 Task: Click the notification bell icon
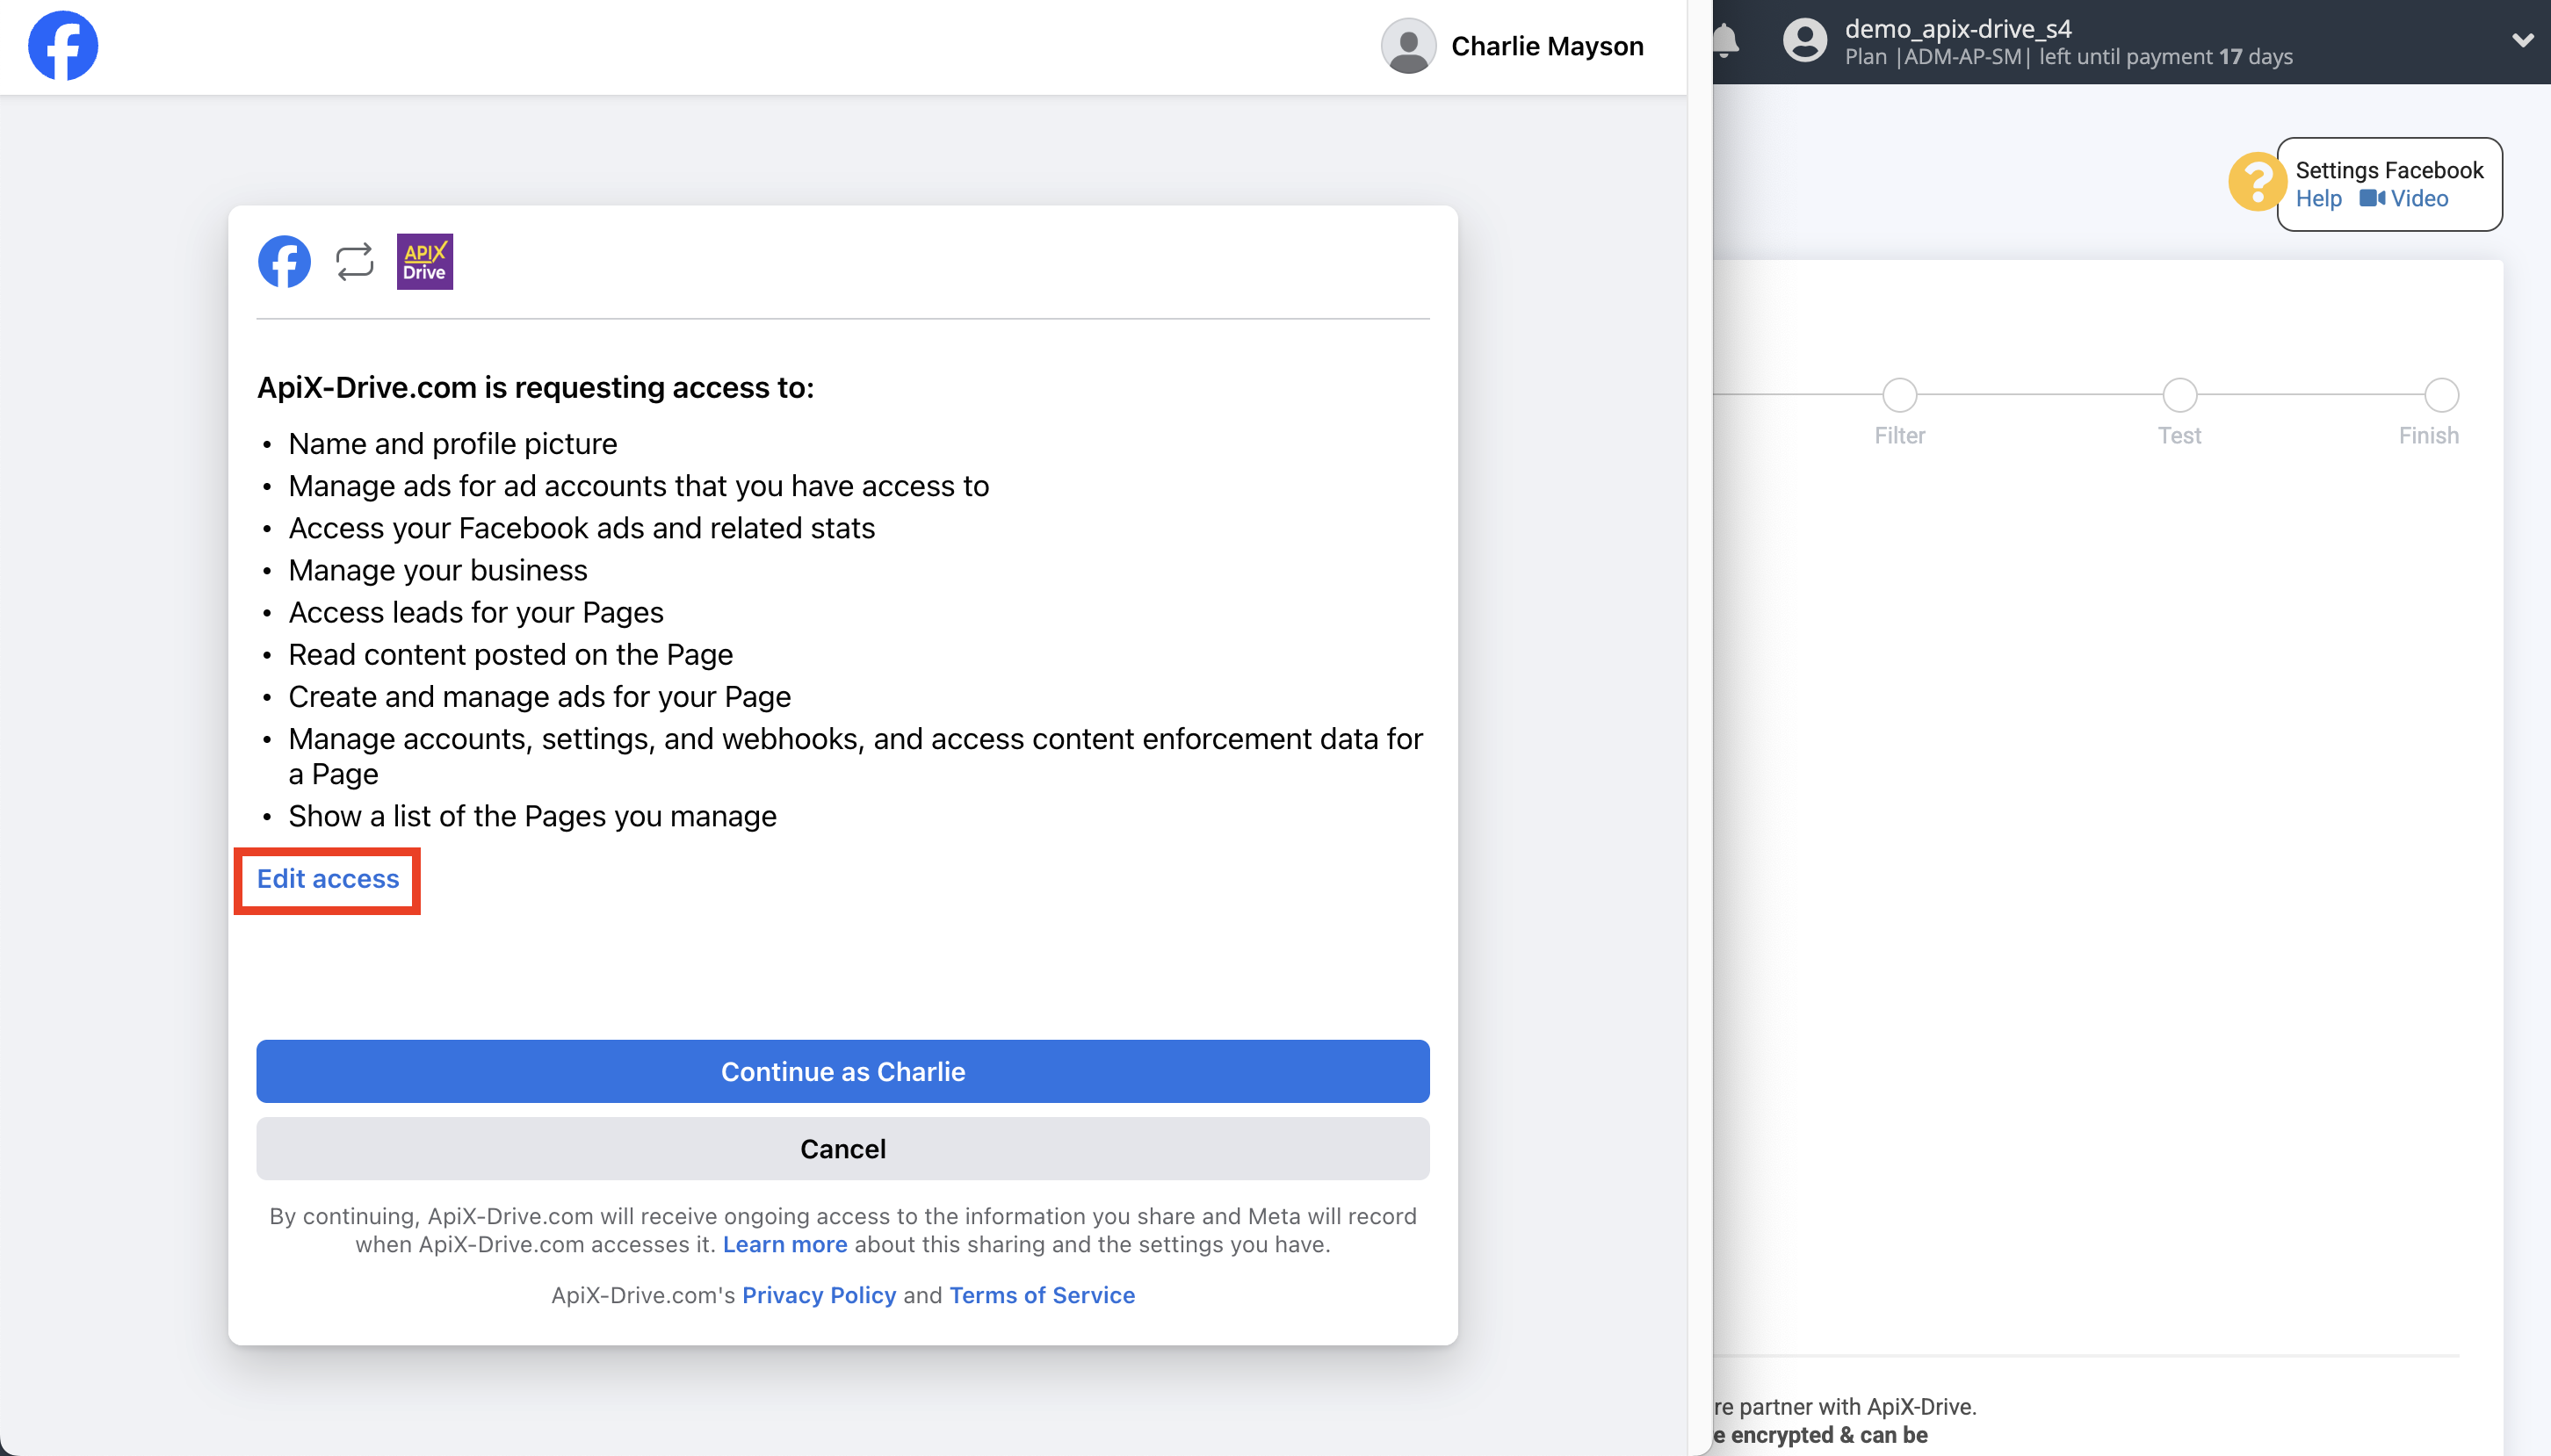click(x=1724, y=41)
